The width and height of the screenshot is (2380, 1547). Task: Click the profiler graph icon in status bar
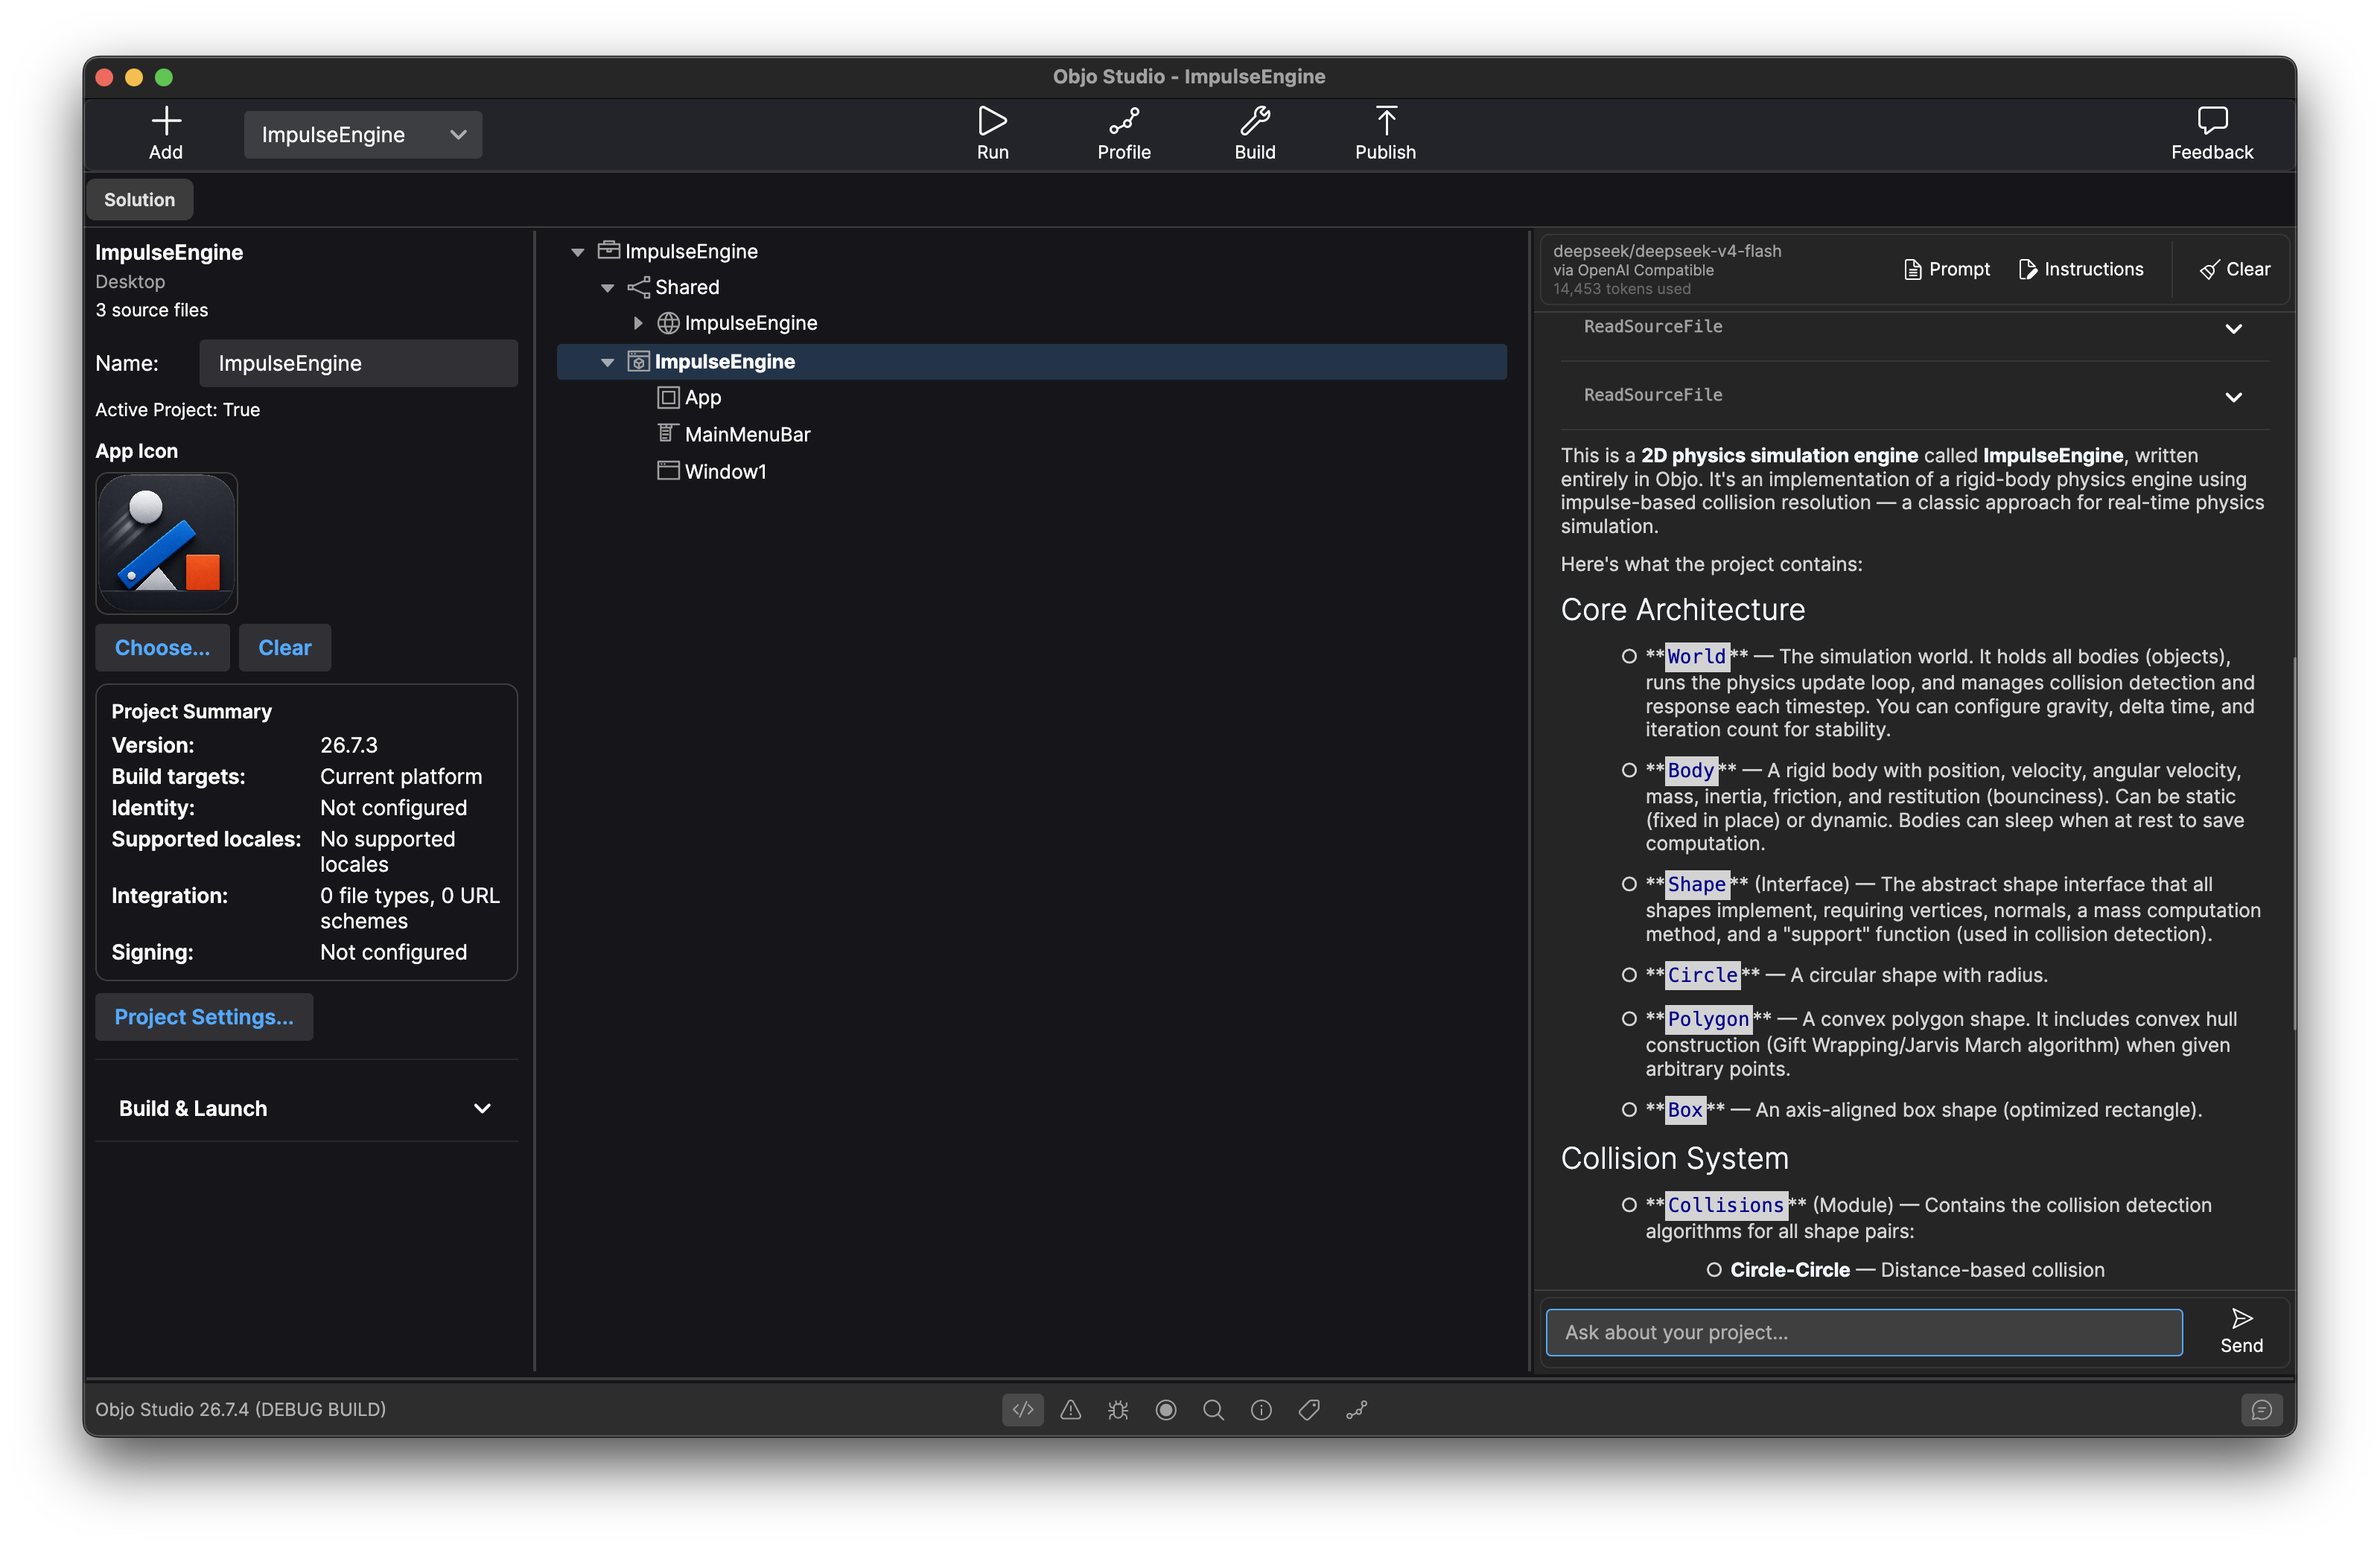[1356, 1409]
